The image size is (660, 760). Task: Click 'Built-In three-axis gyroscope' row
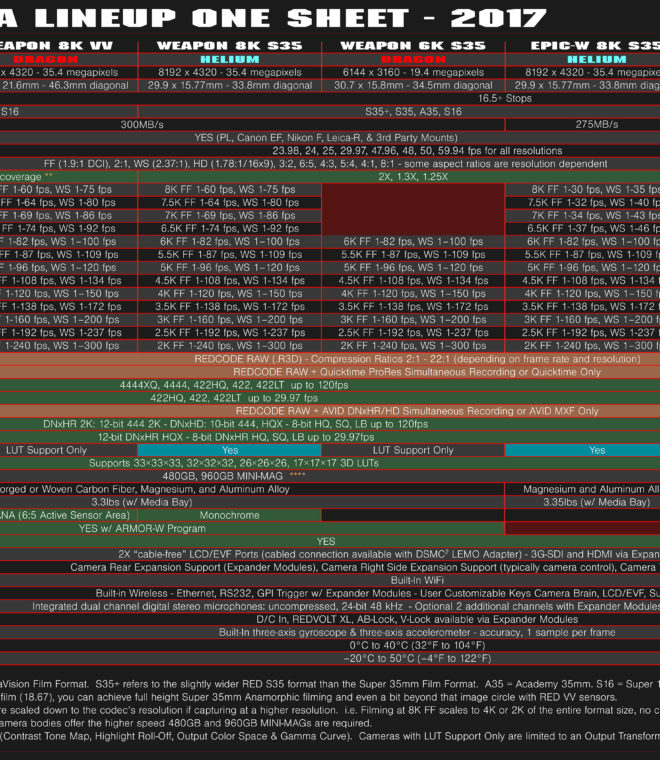click(330, 633)
